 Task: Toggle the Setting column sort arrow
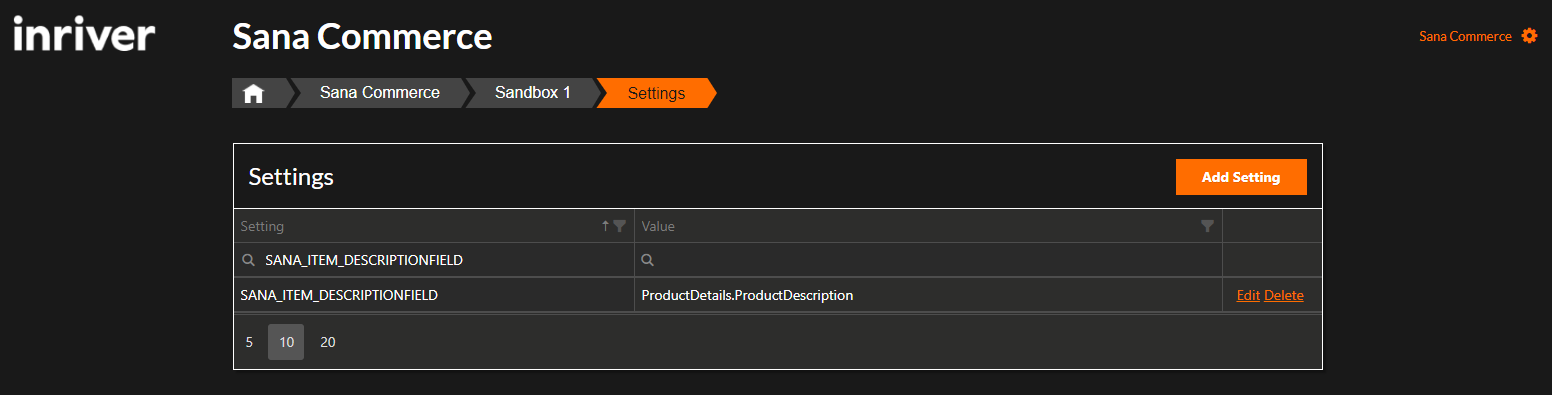[605, 226]
